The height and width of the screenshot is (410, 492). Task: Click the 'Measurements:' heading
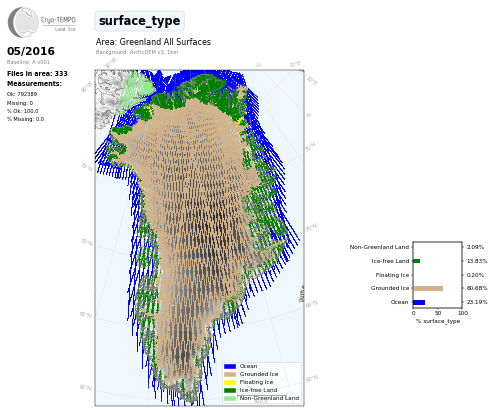coord(34,84)
